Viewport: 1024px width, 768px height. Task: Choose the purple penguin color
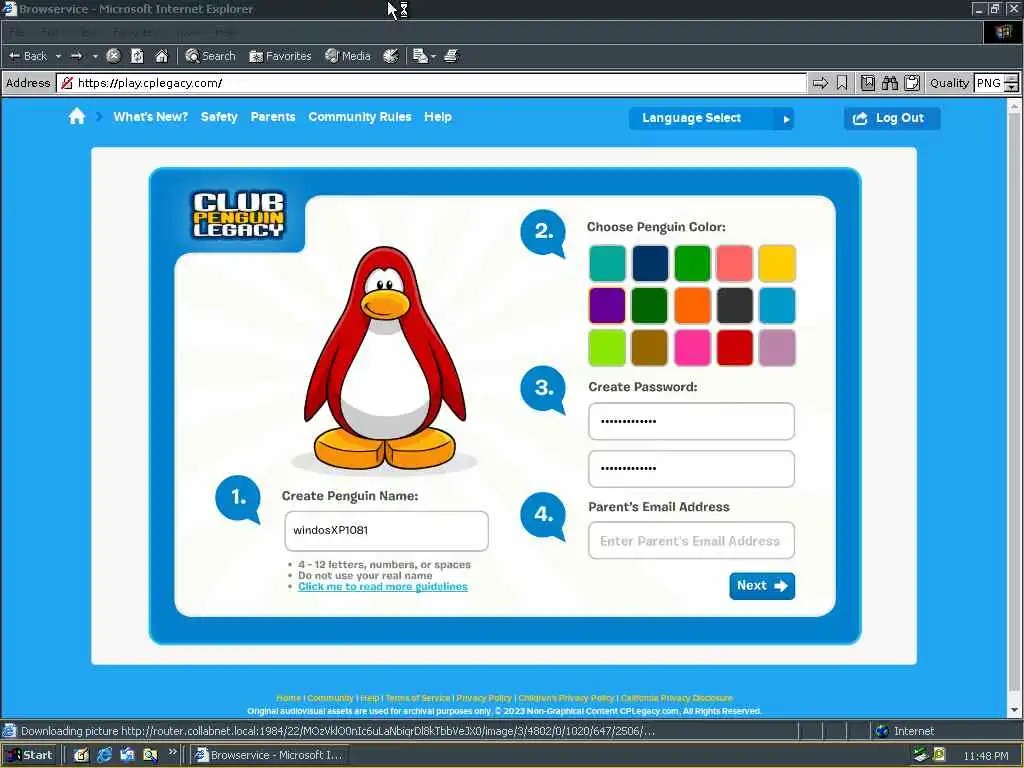(607, 306)
